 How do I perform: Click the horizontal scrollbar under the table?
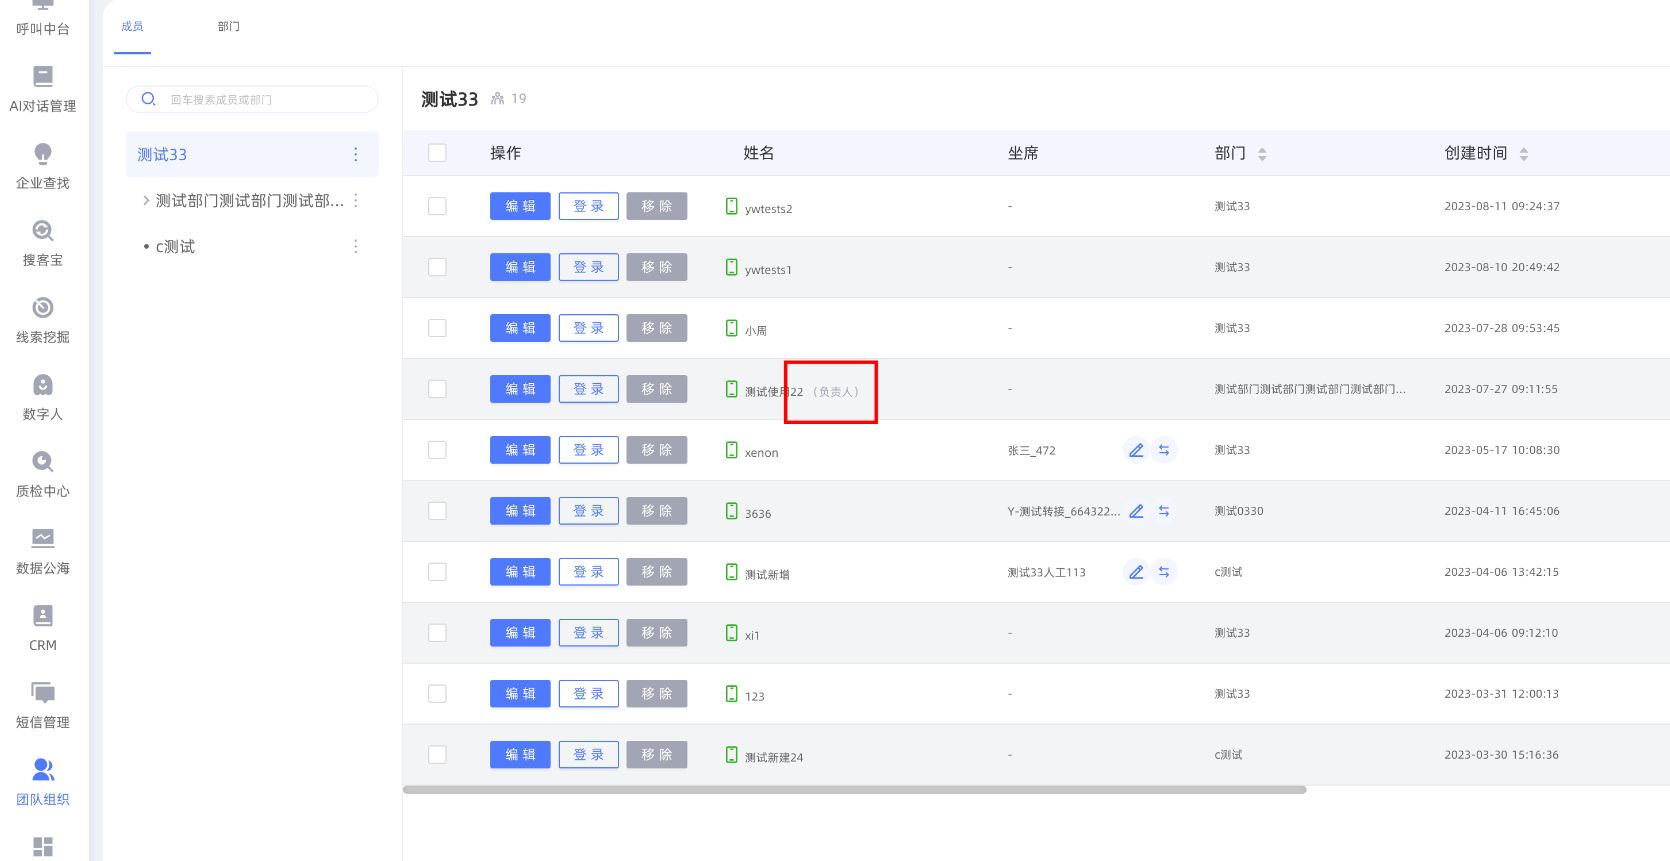point(854,790)
